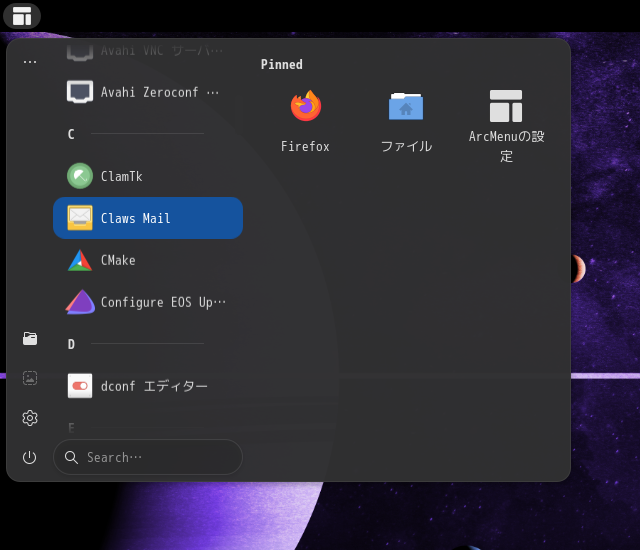Open the ArcMenu button in the top panel

click(x=22, y=16)
